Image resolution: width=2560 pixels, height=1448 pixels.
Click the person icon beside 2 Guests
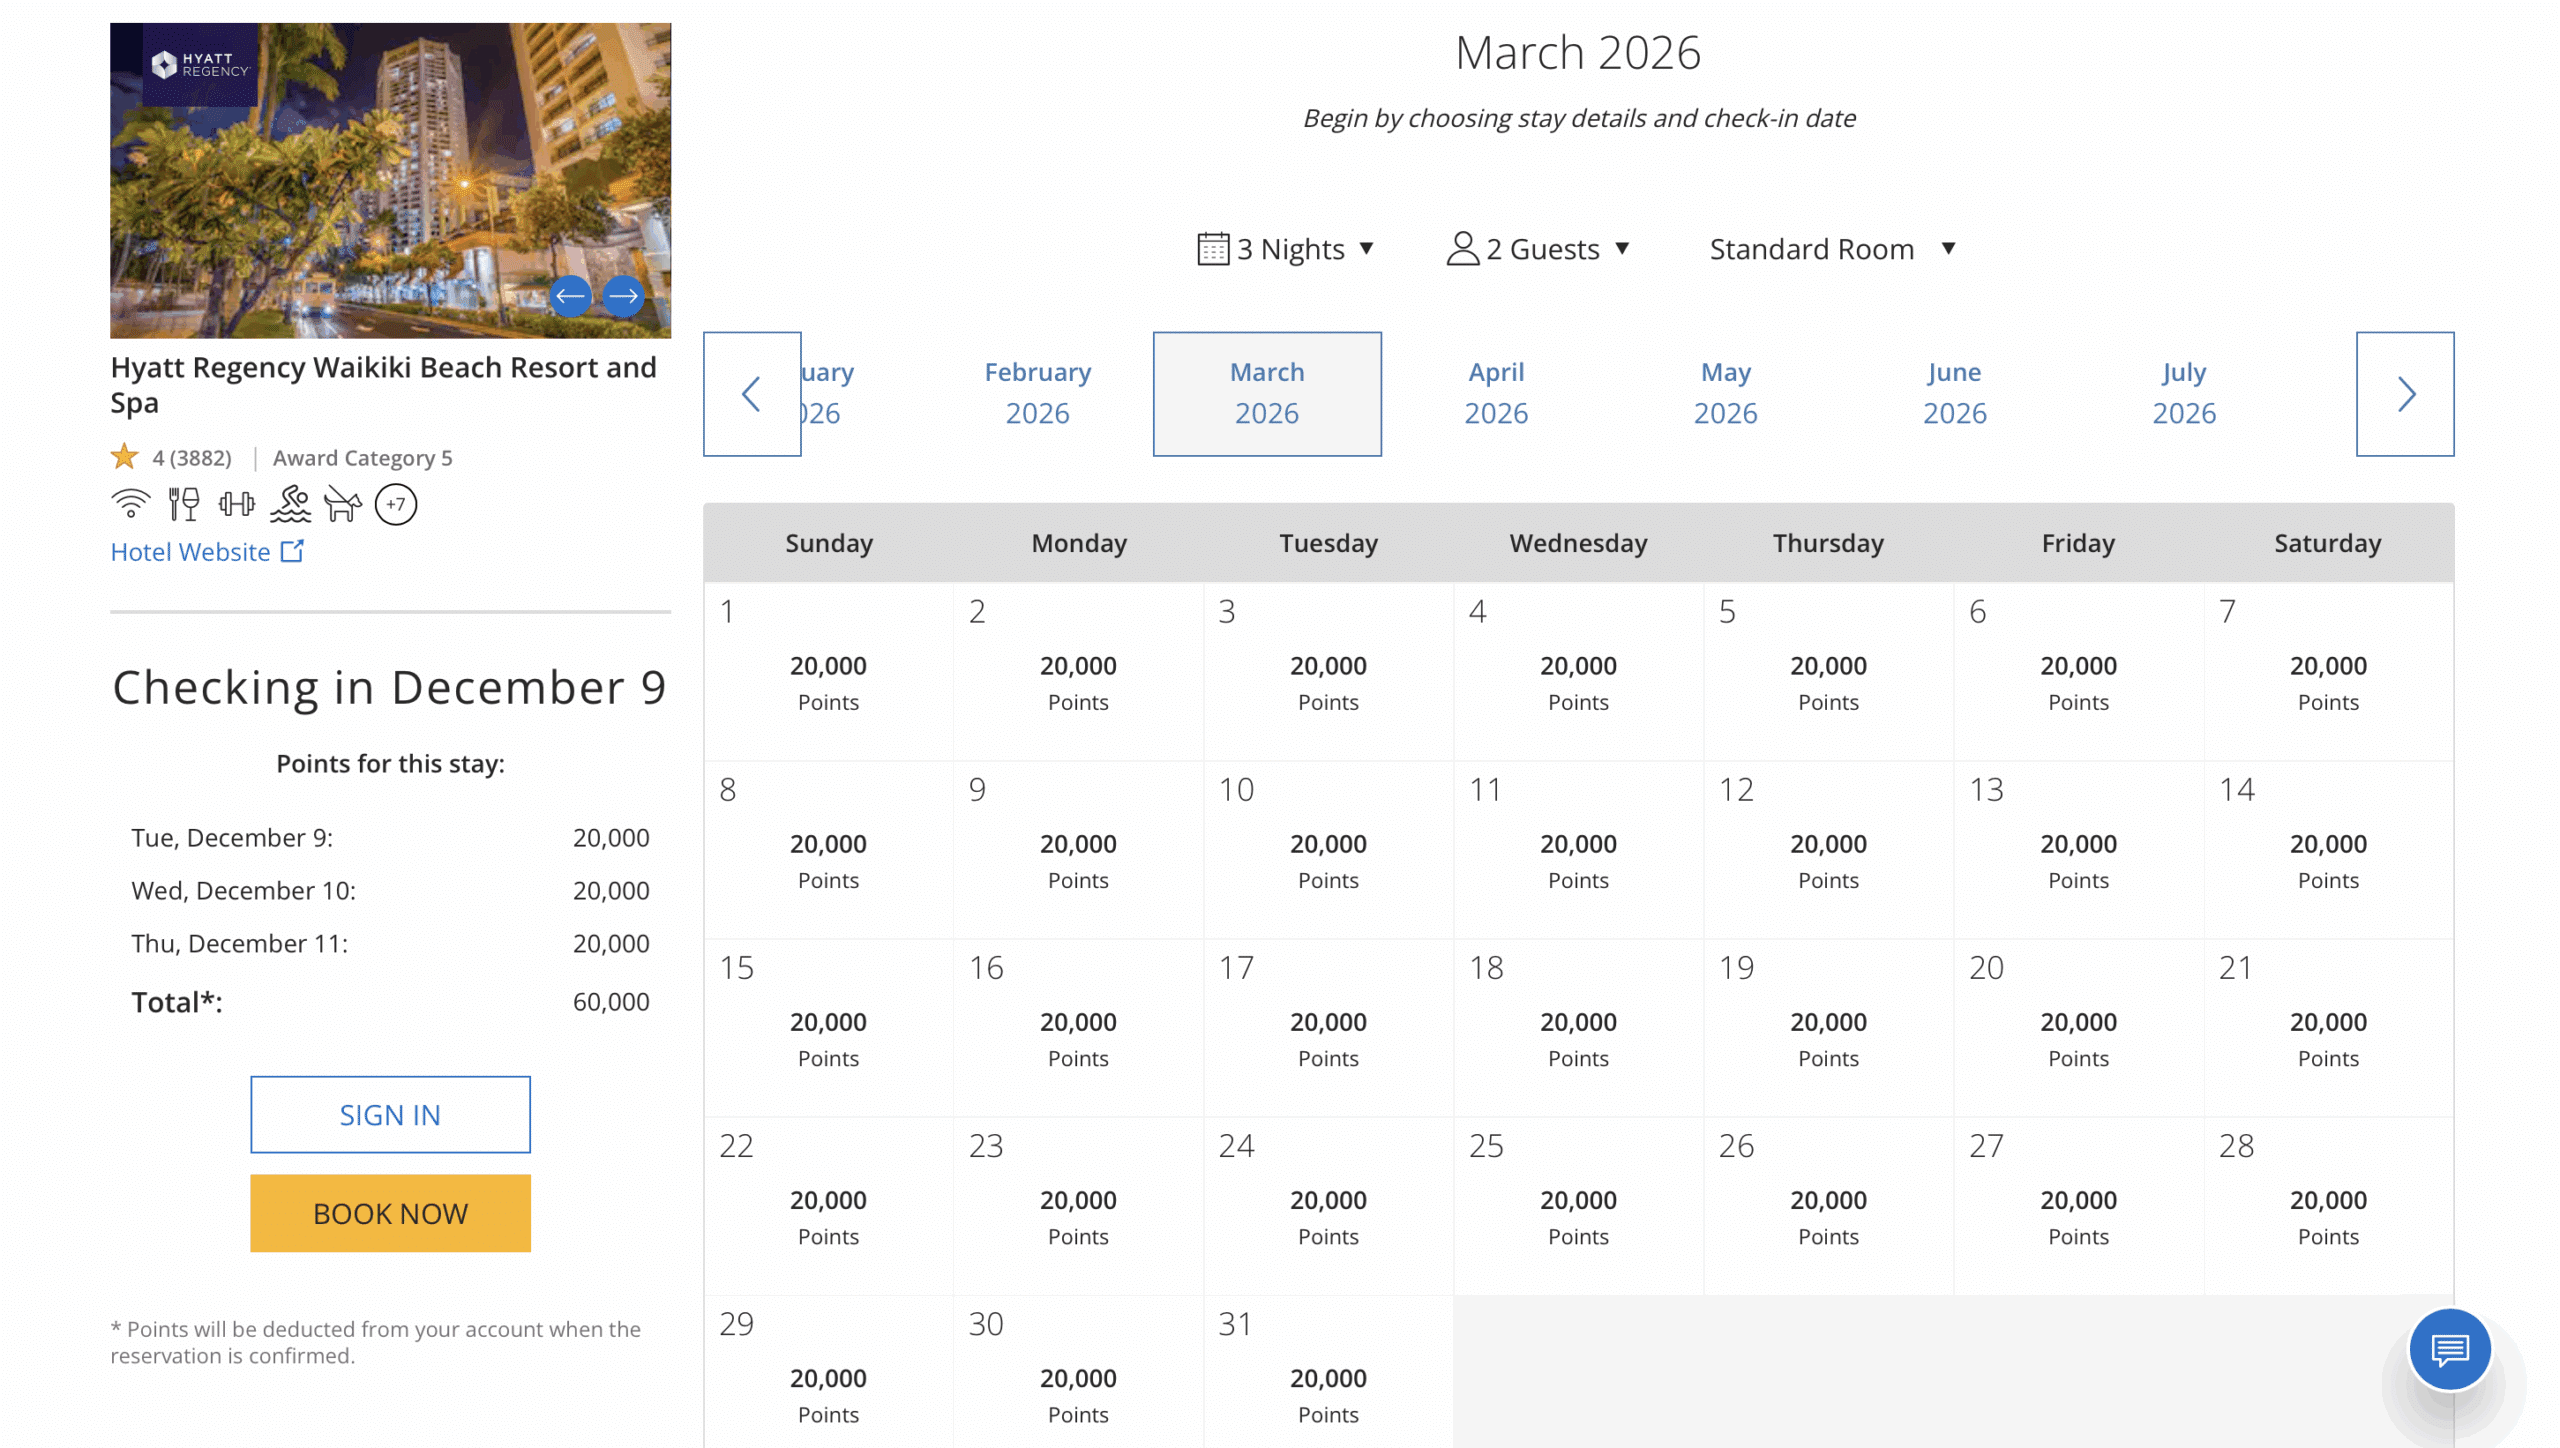click(1462, 249)
